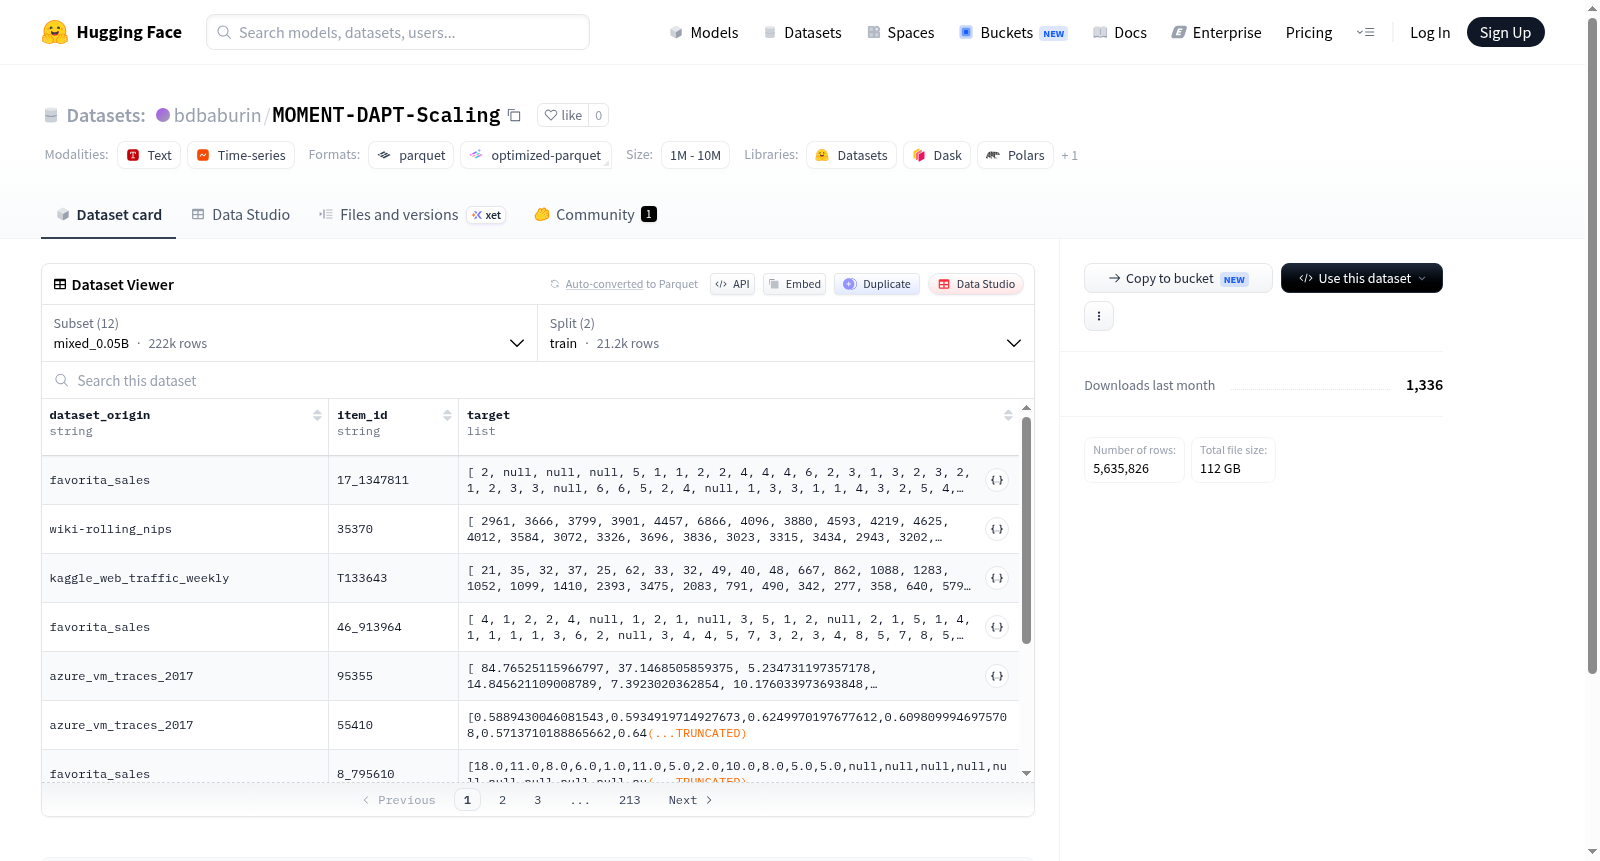Open the navigation overflow menu icon
Image resolution: width=1600 pixels, height=861 pixels.
[1365, 32]
